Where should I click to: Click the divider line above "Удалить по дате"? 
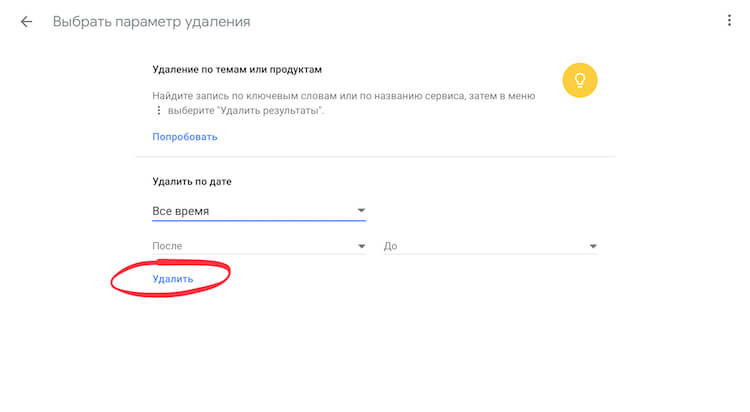[x=375, y=157]
